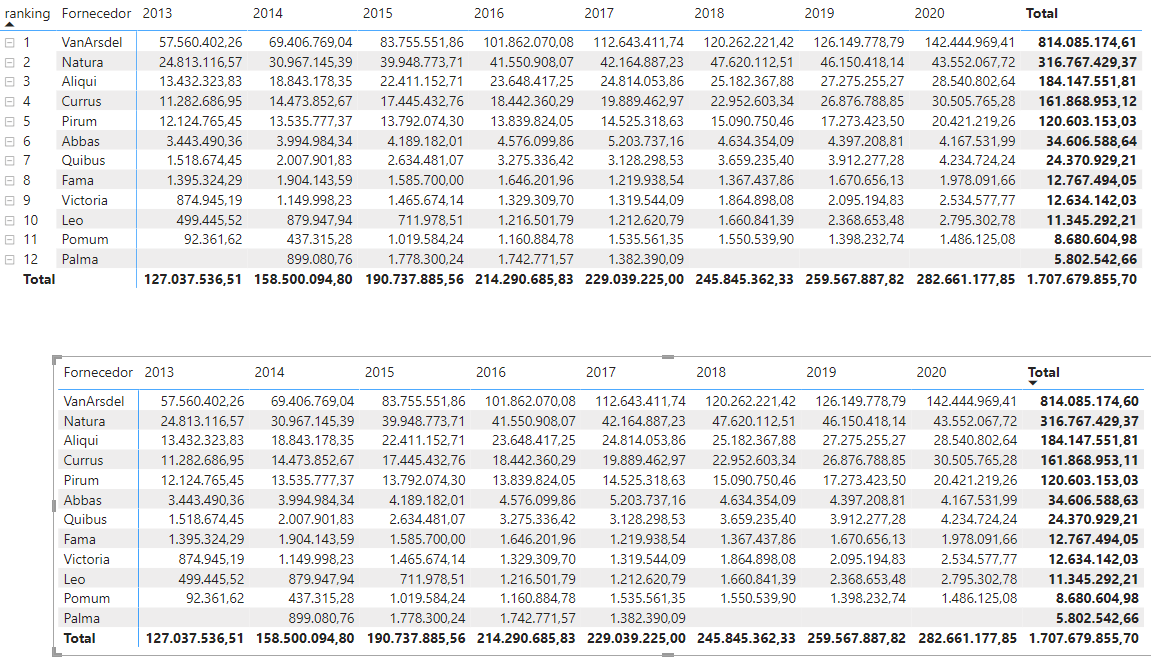This screenshot has width=1151, height=659.
Task: Collapse the Palma row at ranking 12
Action: click(x=10, y=259)
